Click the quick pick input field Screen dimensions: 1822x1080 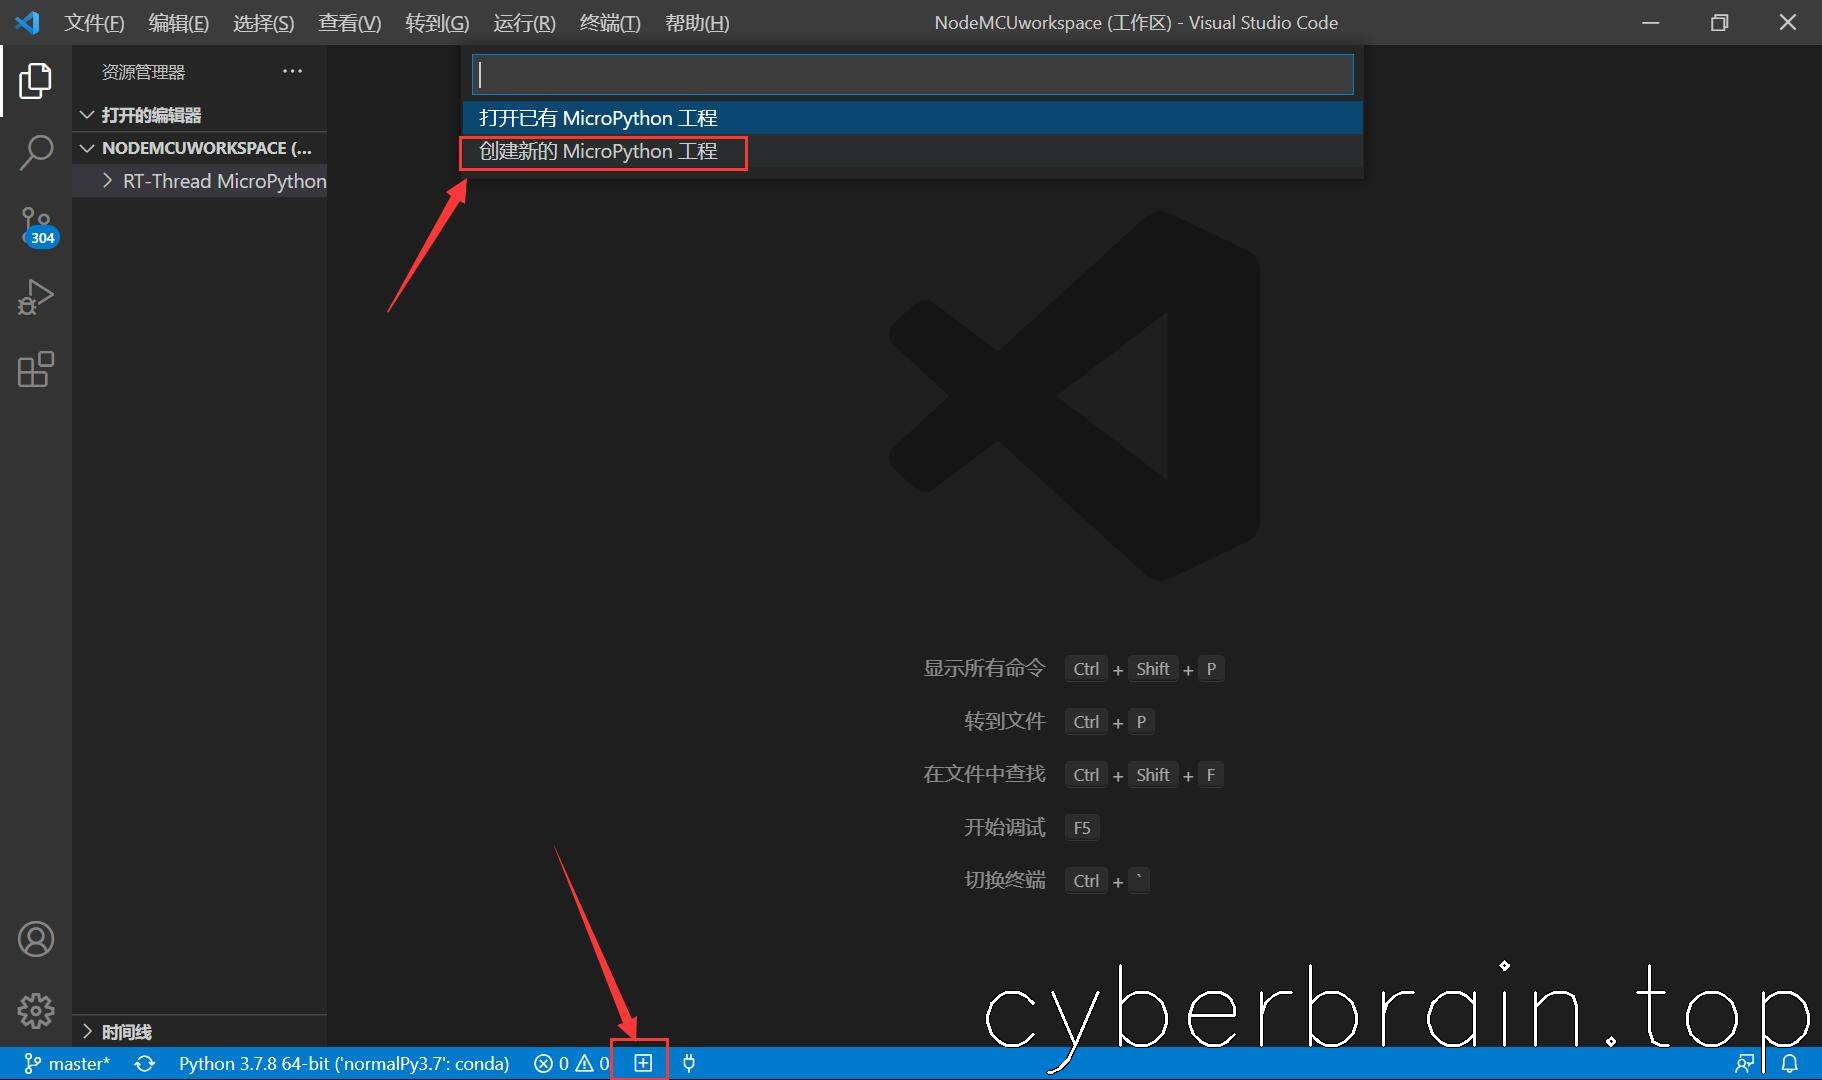coord(913,75)
